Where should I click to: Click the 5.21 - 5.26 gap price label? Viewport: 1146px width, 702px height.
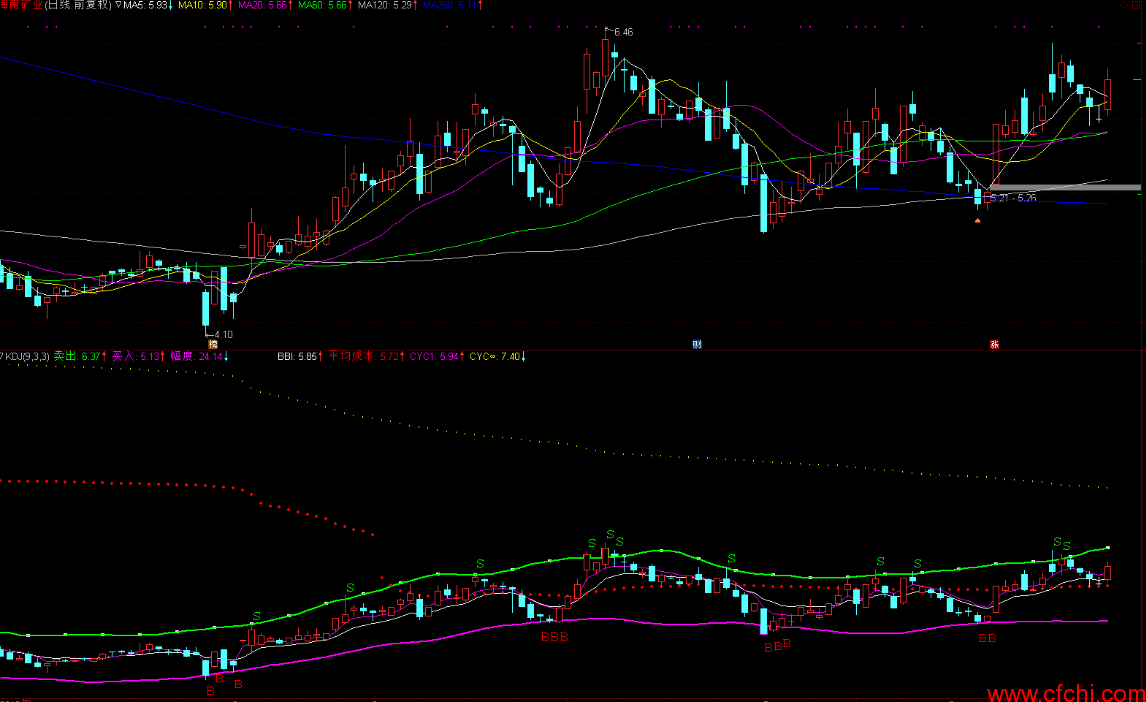[x=1013, y=198]
